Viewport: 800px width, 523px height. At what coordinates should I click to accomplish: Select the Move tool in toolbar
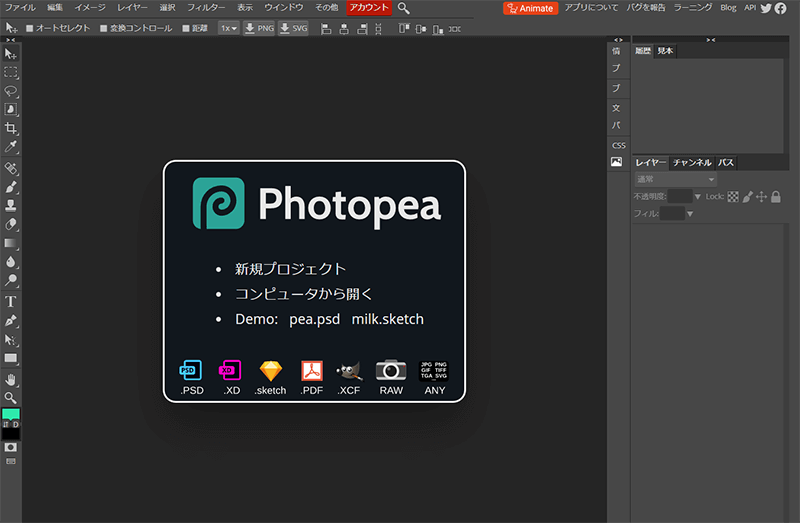coord(11,54)
